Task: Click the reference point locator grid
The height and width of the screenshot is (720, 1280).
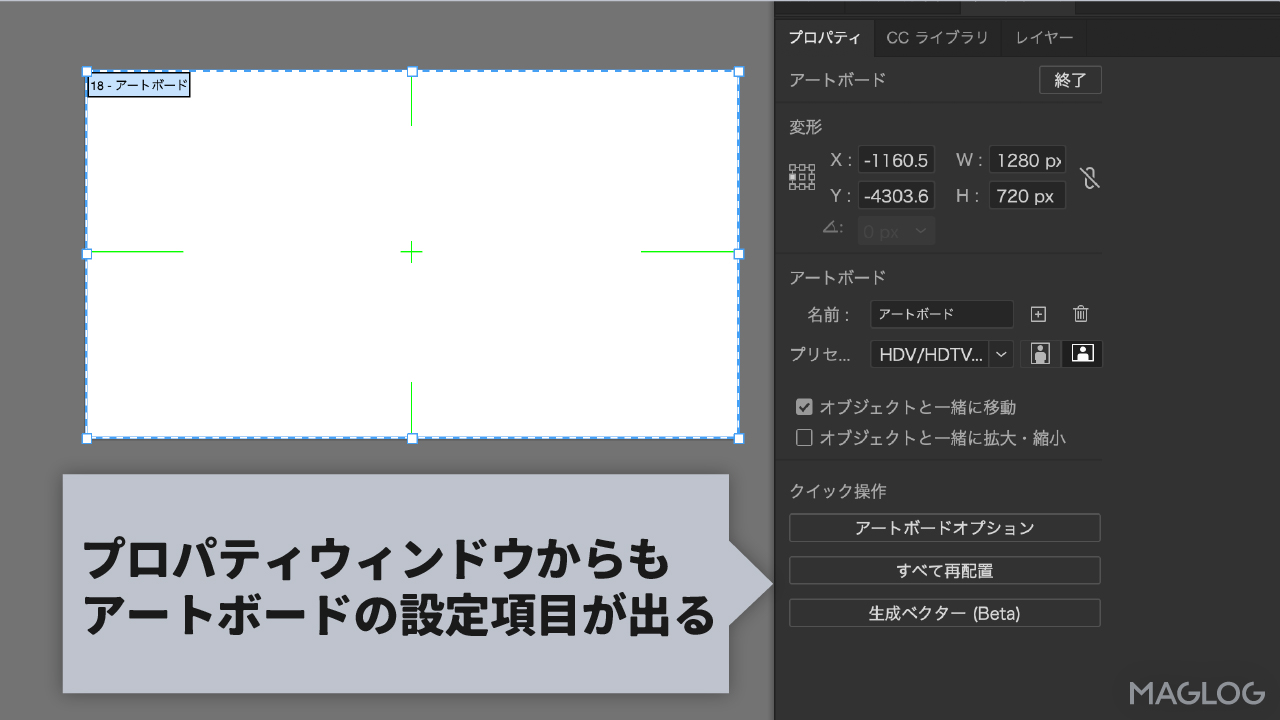Action: click(801, 176)
